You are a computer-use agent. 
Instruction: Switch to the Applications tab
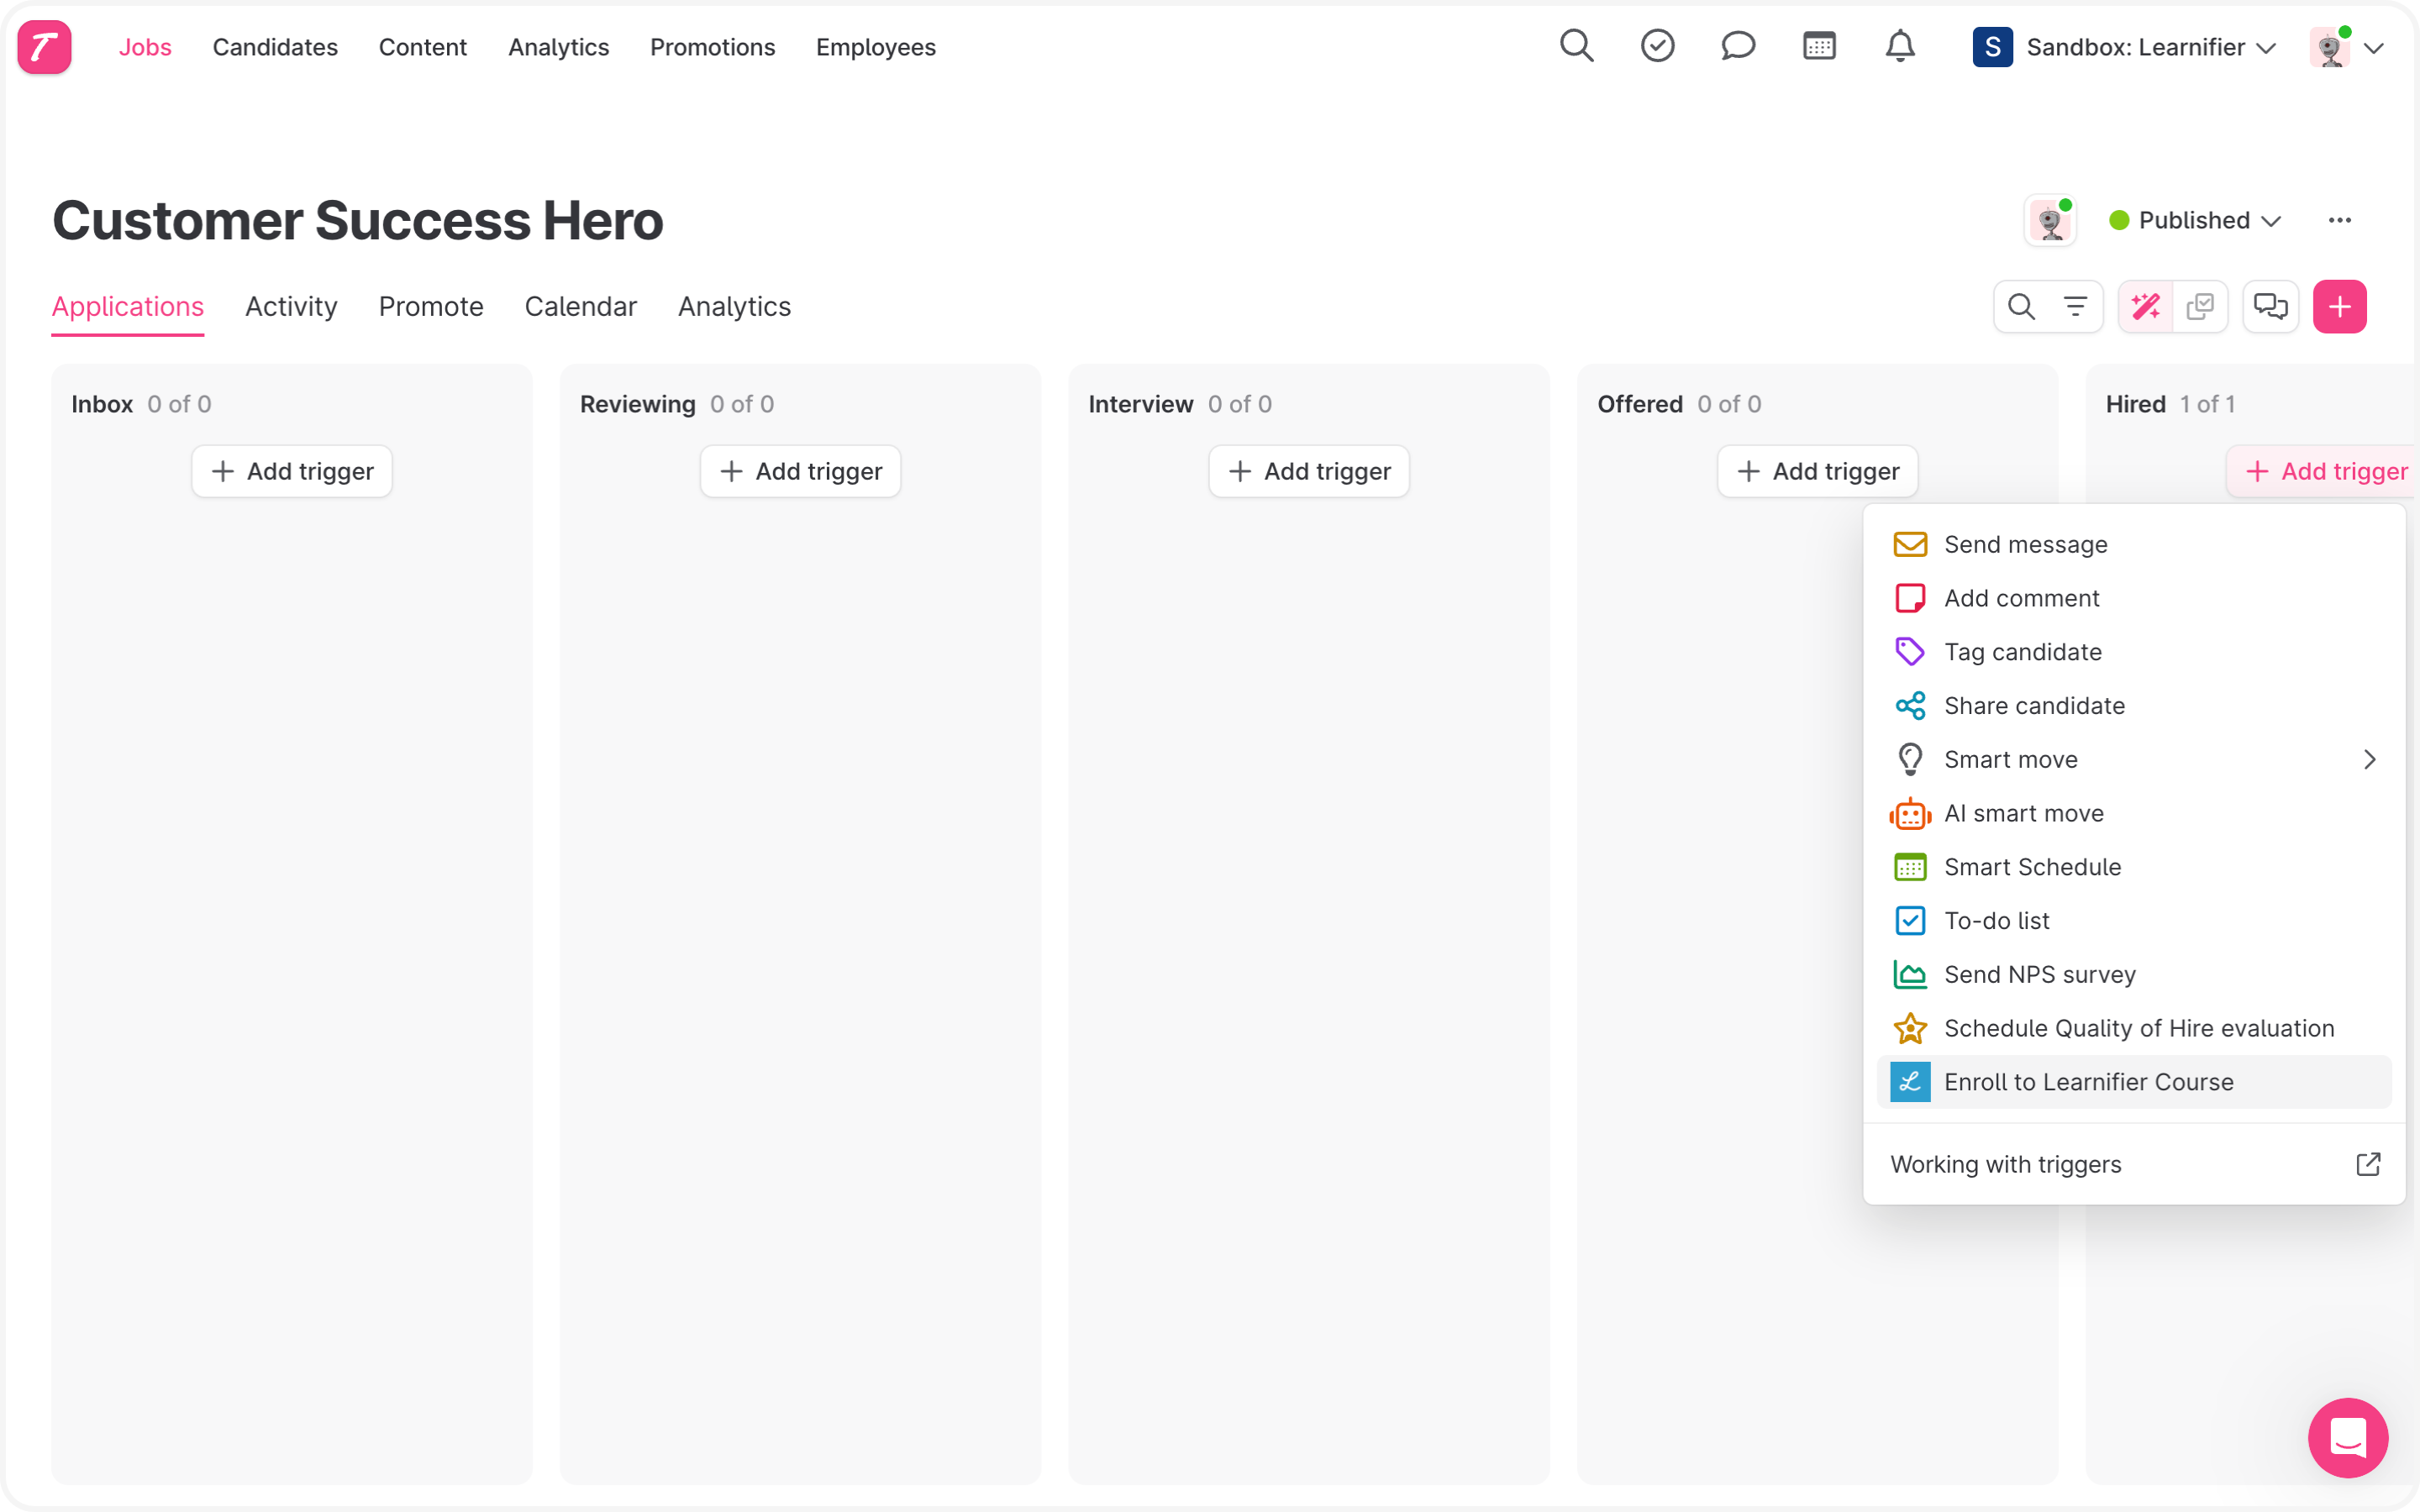click(x=128, y=307)
